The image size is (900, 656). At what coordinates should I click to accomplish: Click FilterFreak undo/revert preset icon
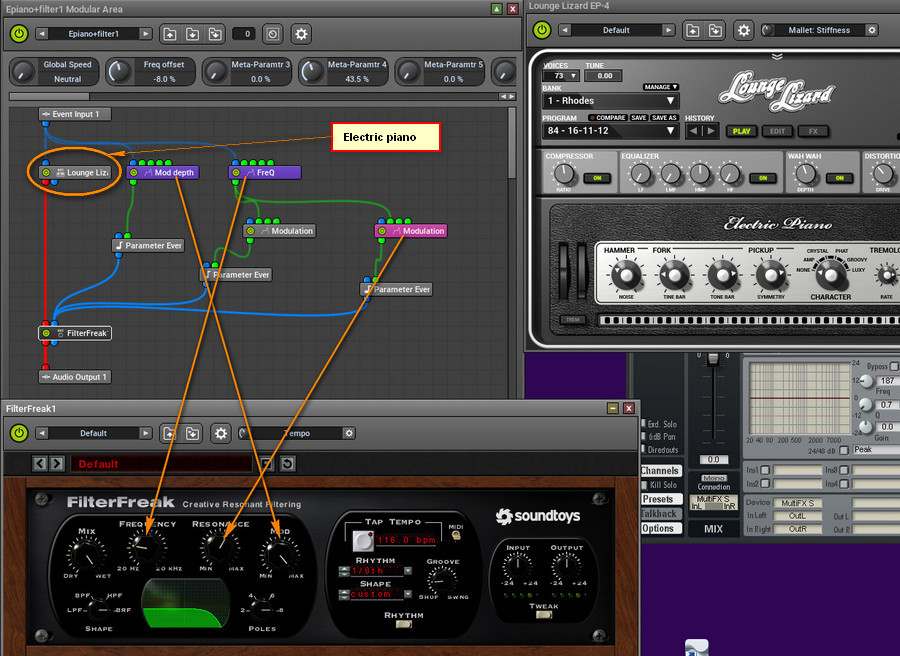288,463
